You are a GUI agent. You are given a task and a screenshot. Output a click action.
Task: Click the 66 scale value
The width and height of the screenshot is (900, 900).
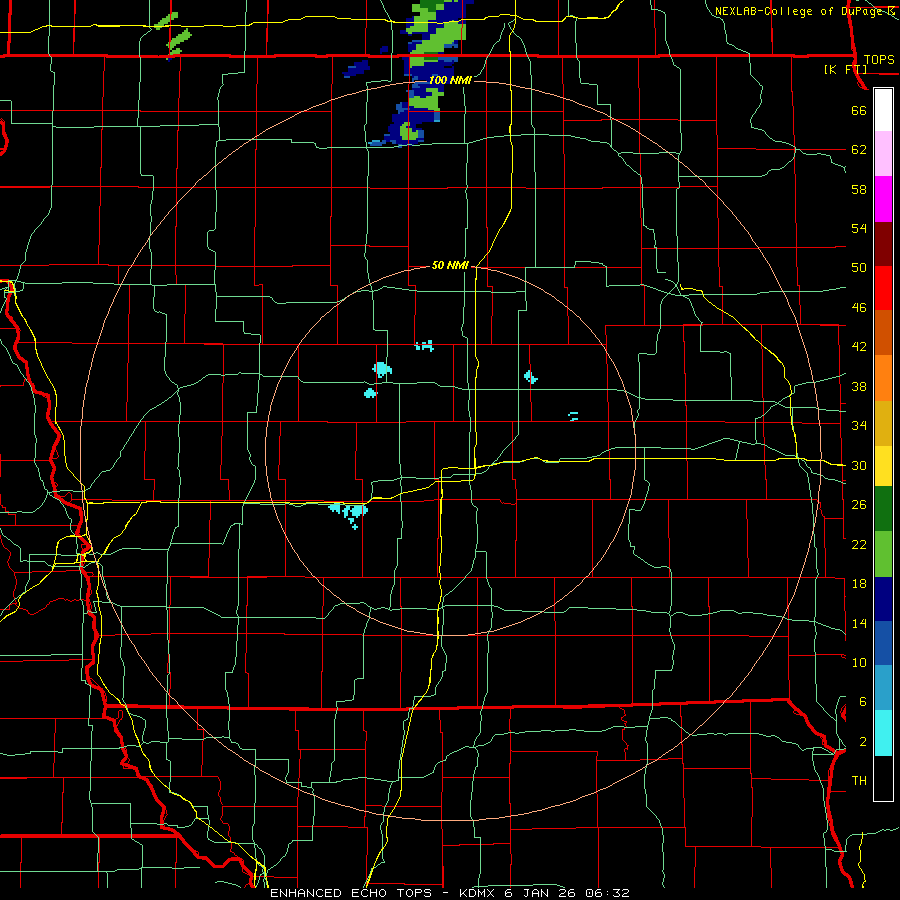coord(859,110)
